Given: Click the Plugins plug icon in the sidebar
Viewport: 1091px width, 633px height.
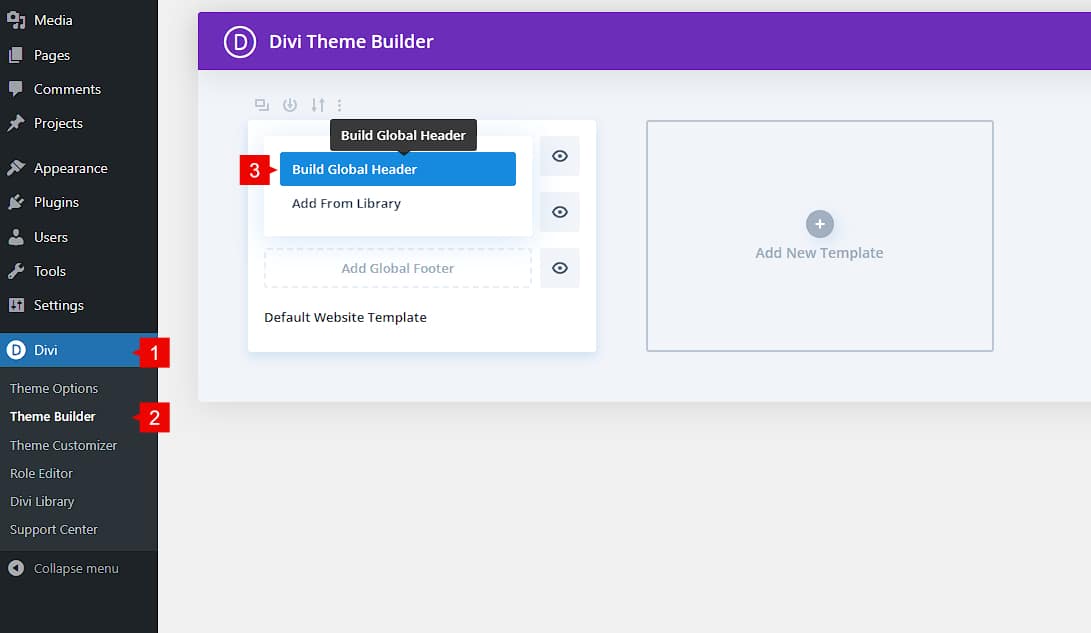Looking at the screenshot, I should pyautogui.click(x=16, y=202).
